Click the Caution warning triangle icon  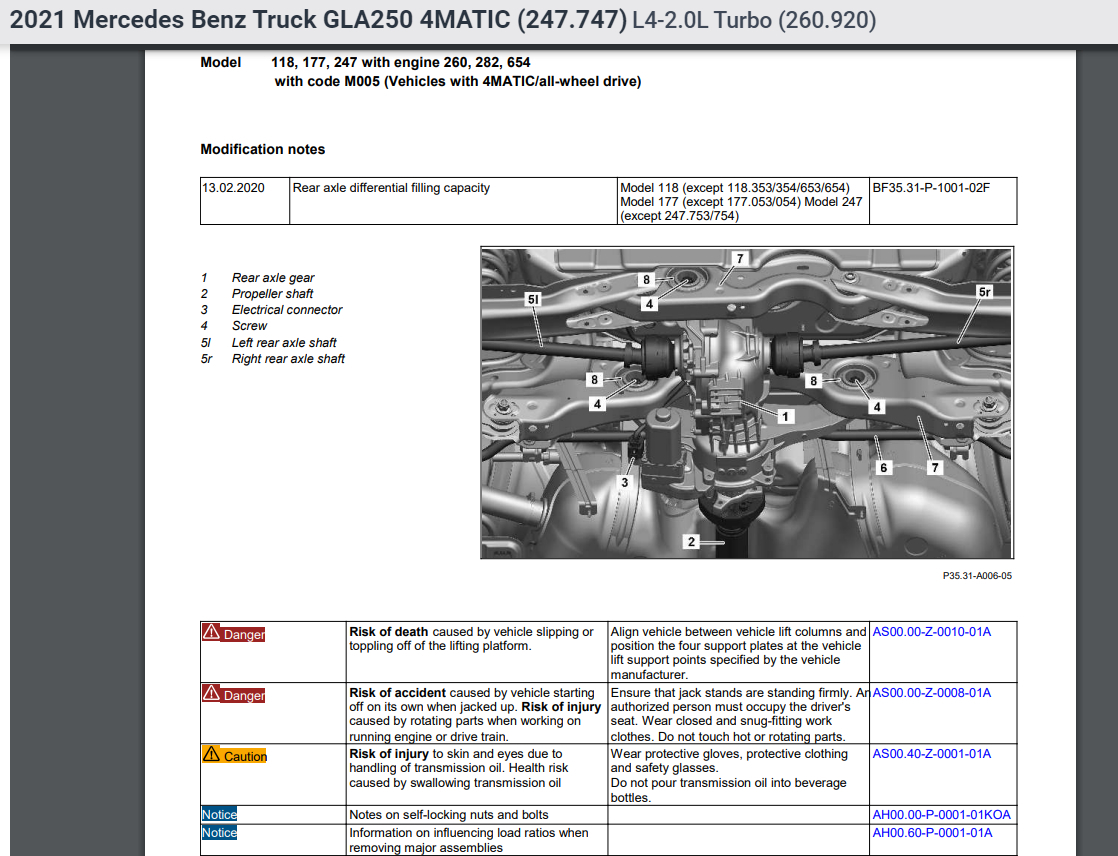coord(211,754)
